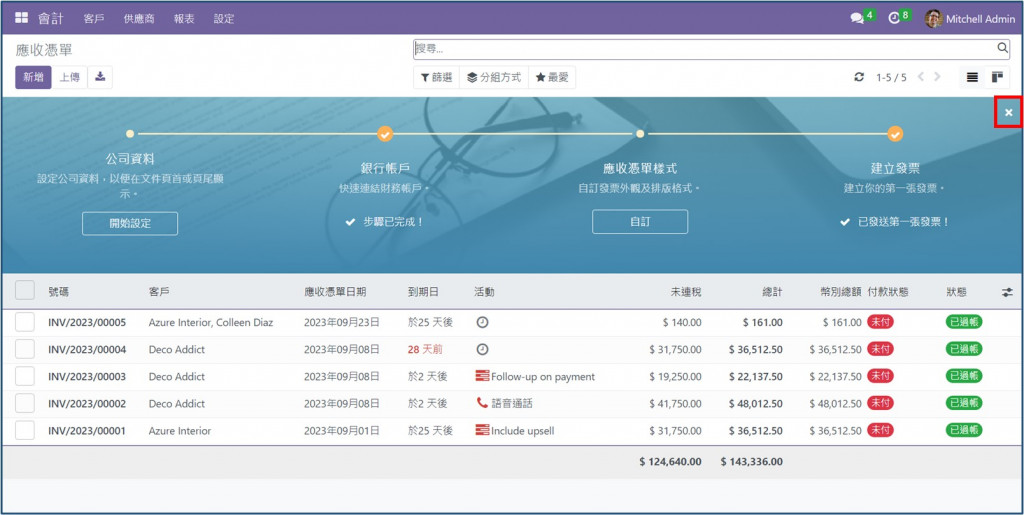Click 自訂 button under 應收憑單樣式
The image size is (1024, 515).
point(640,221)
